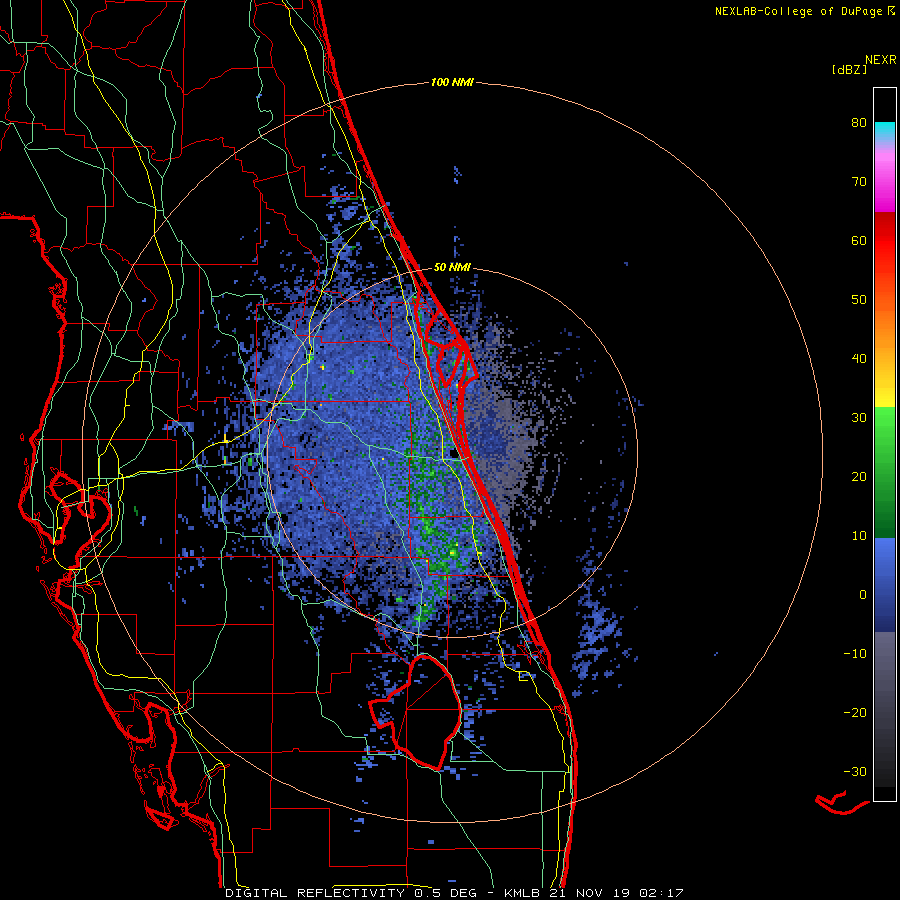Image resolution: width=900 pixels, height=900 pixels.
Task: Click the 70 value on the dBZ scale
Action: (x=859, y=181)
